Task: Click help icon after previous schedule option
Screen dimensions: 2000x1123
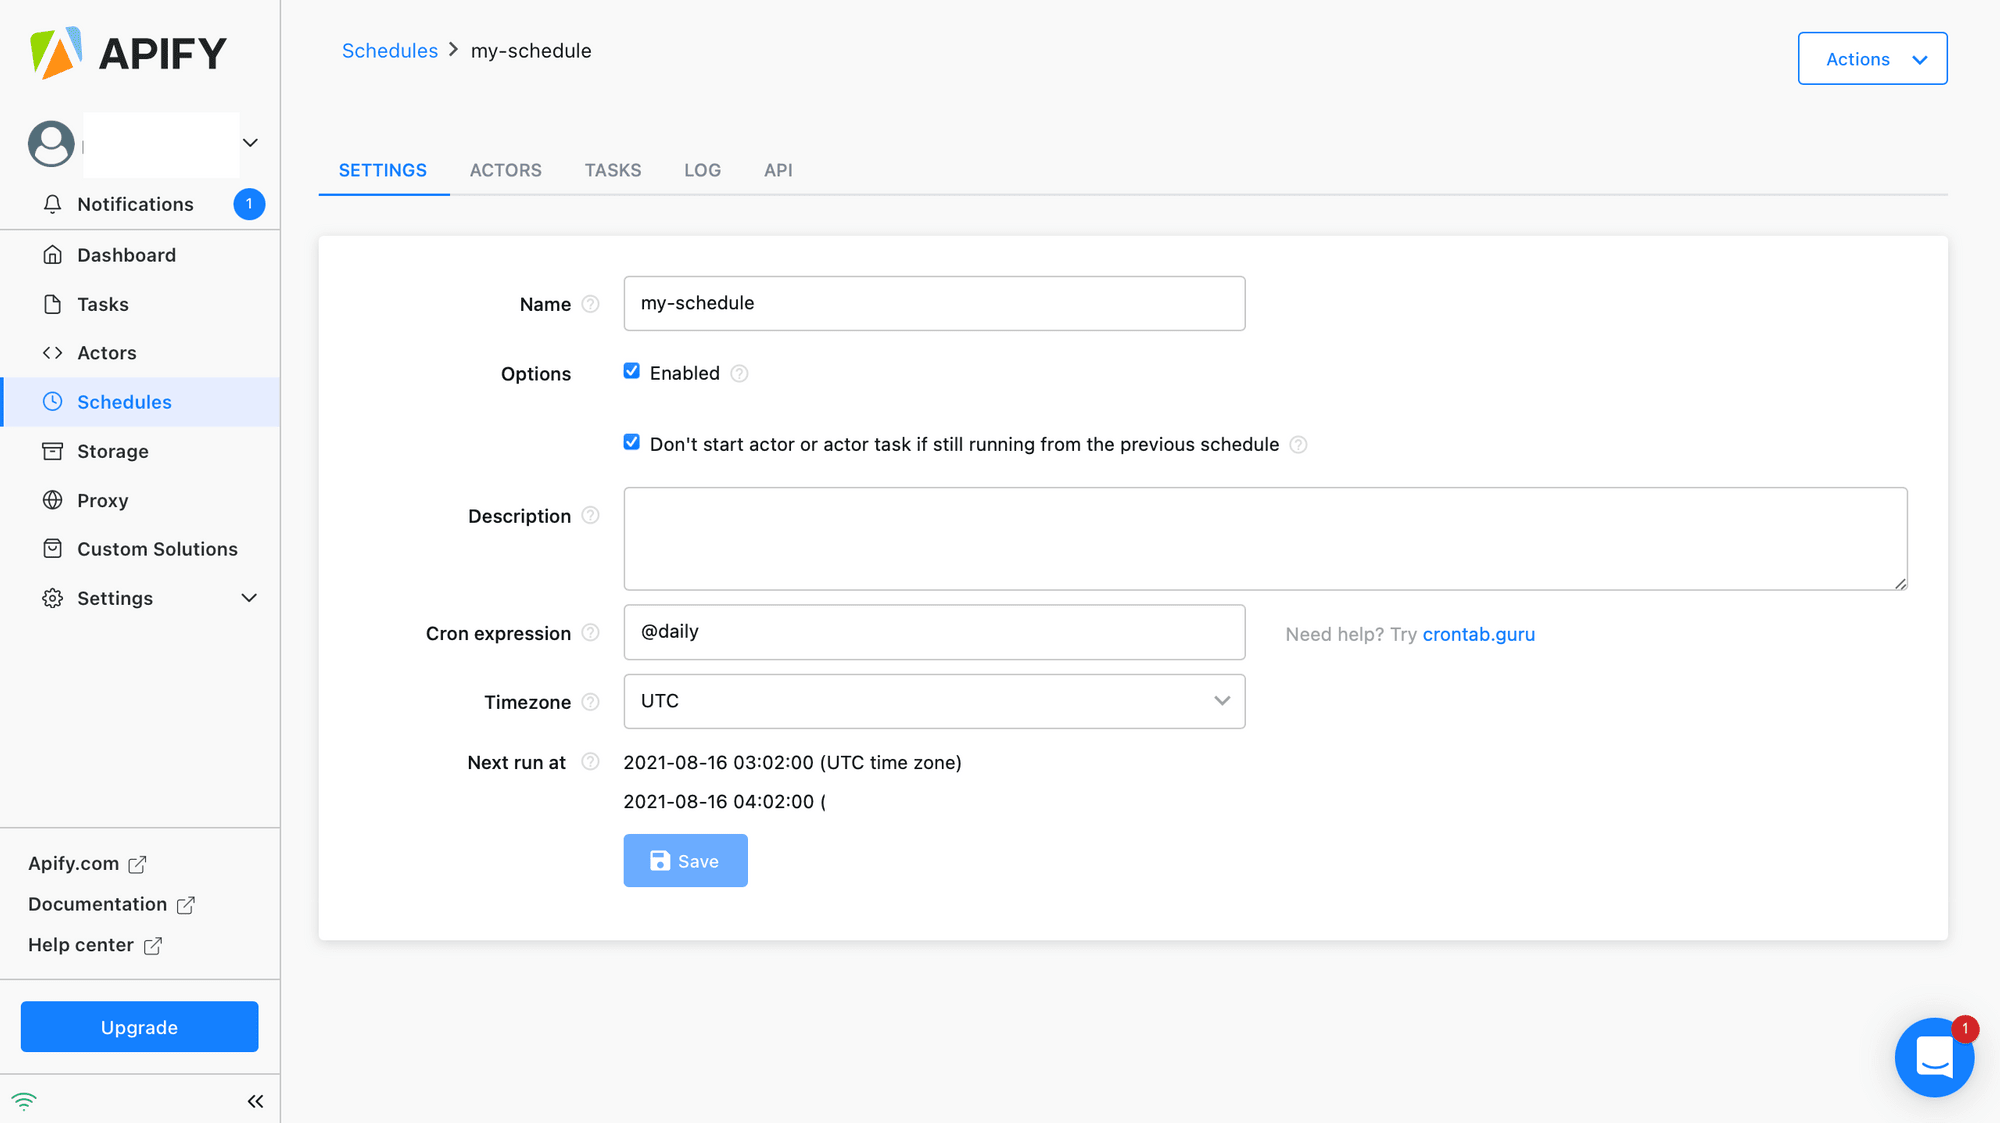Action: pyautogui.click(x=1298, y=445)
